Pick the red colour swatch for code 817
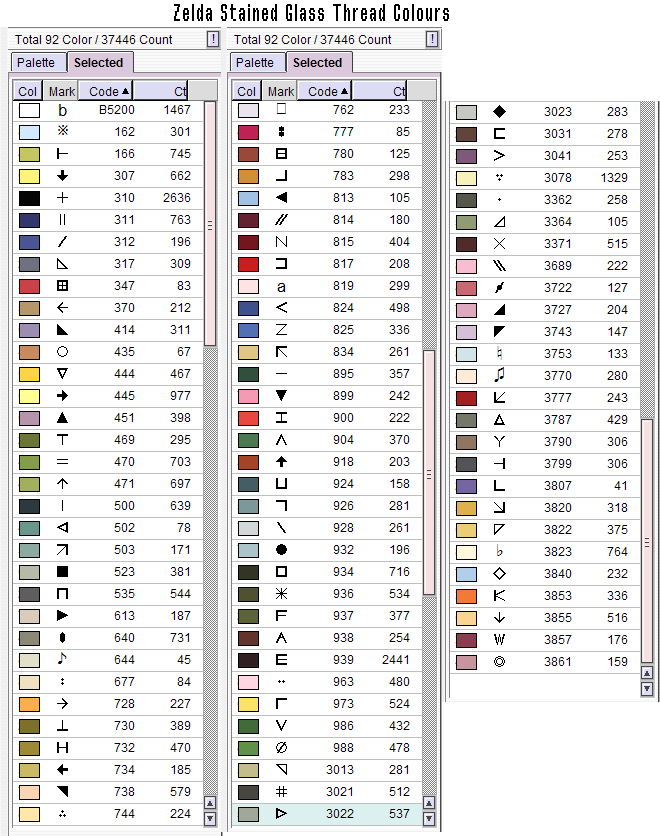Viewport: 660px width, 836px height. point(248,264)
